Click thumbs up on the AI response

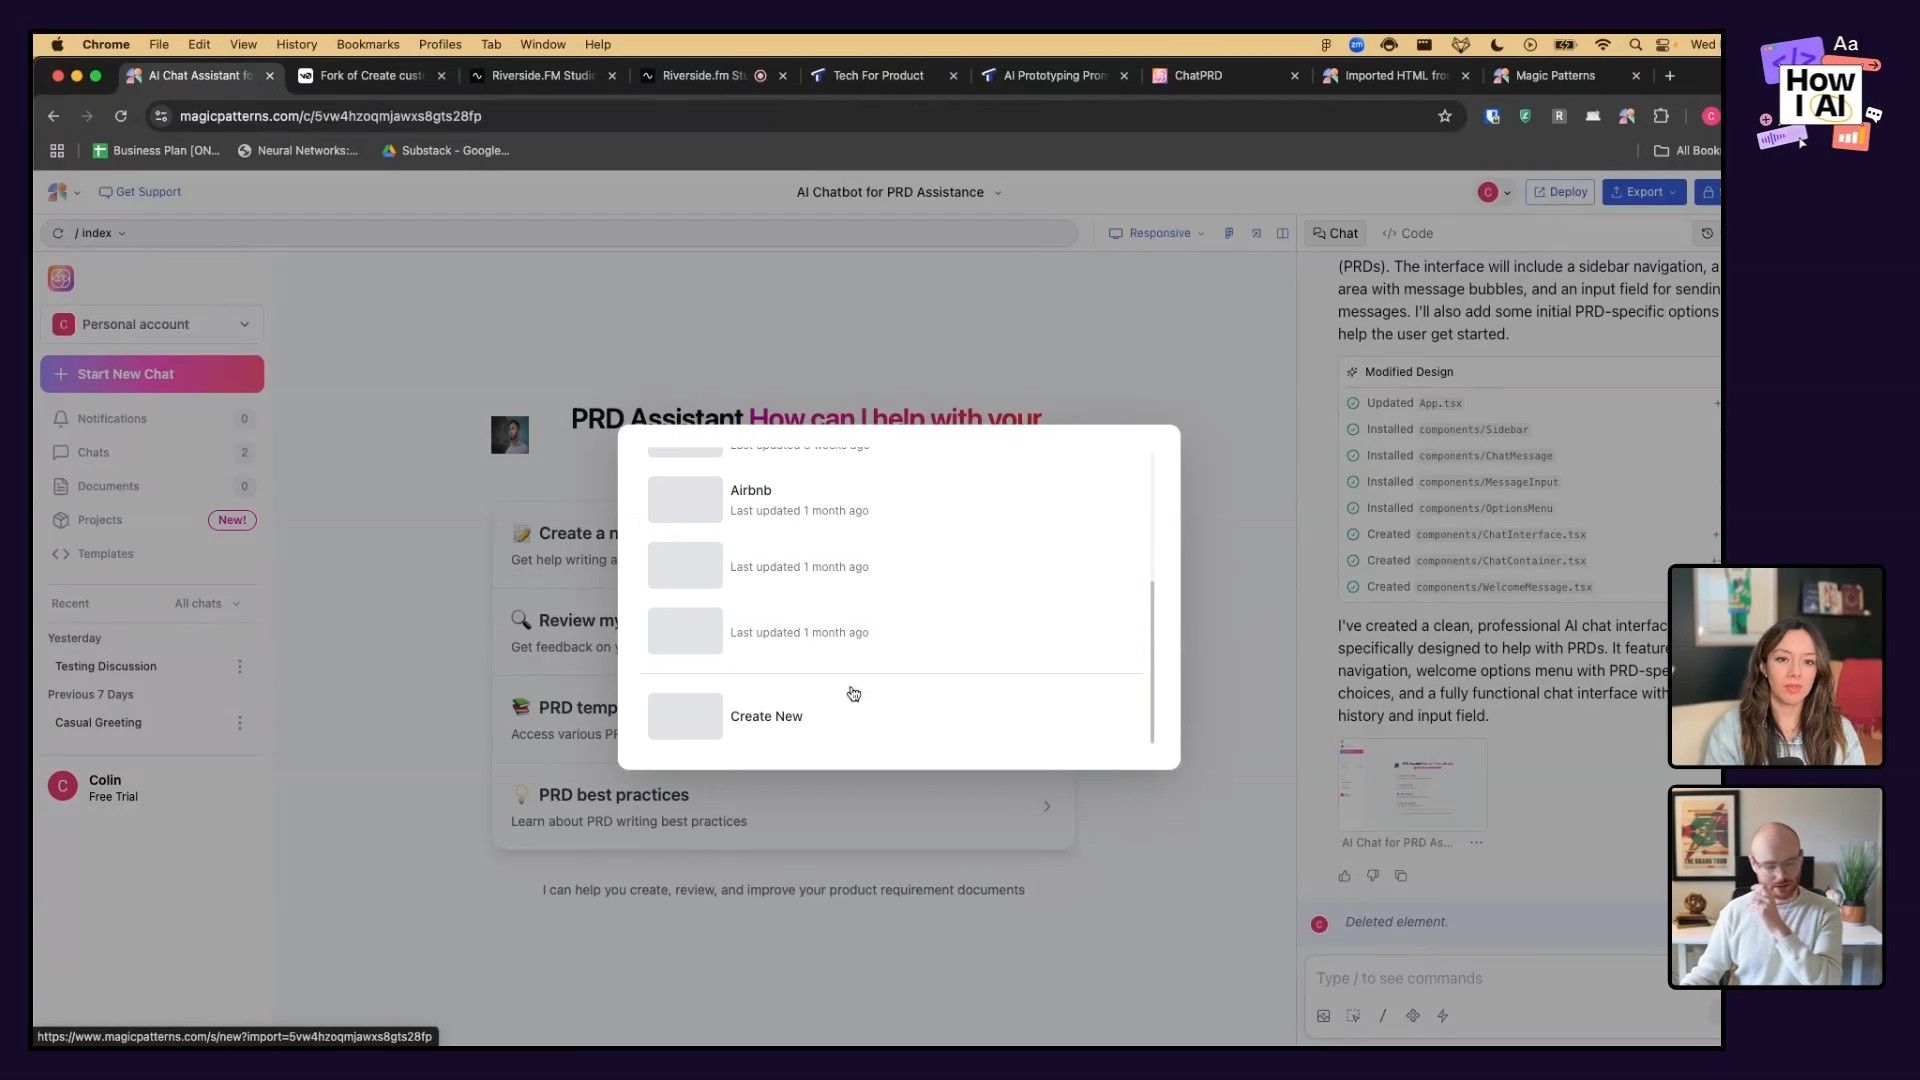(1344, 876)
